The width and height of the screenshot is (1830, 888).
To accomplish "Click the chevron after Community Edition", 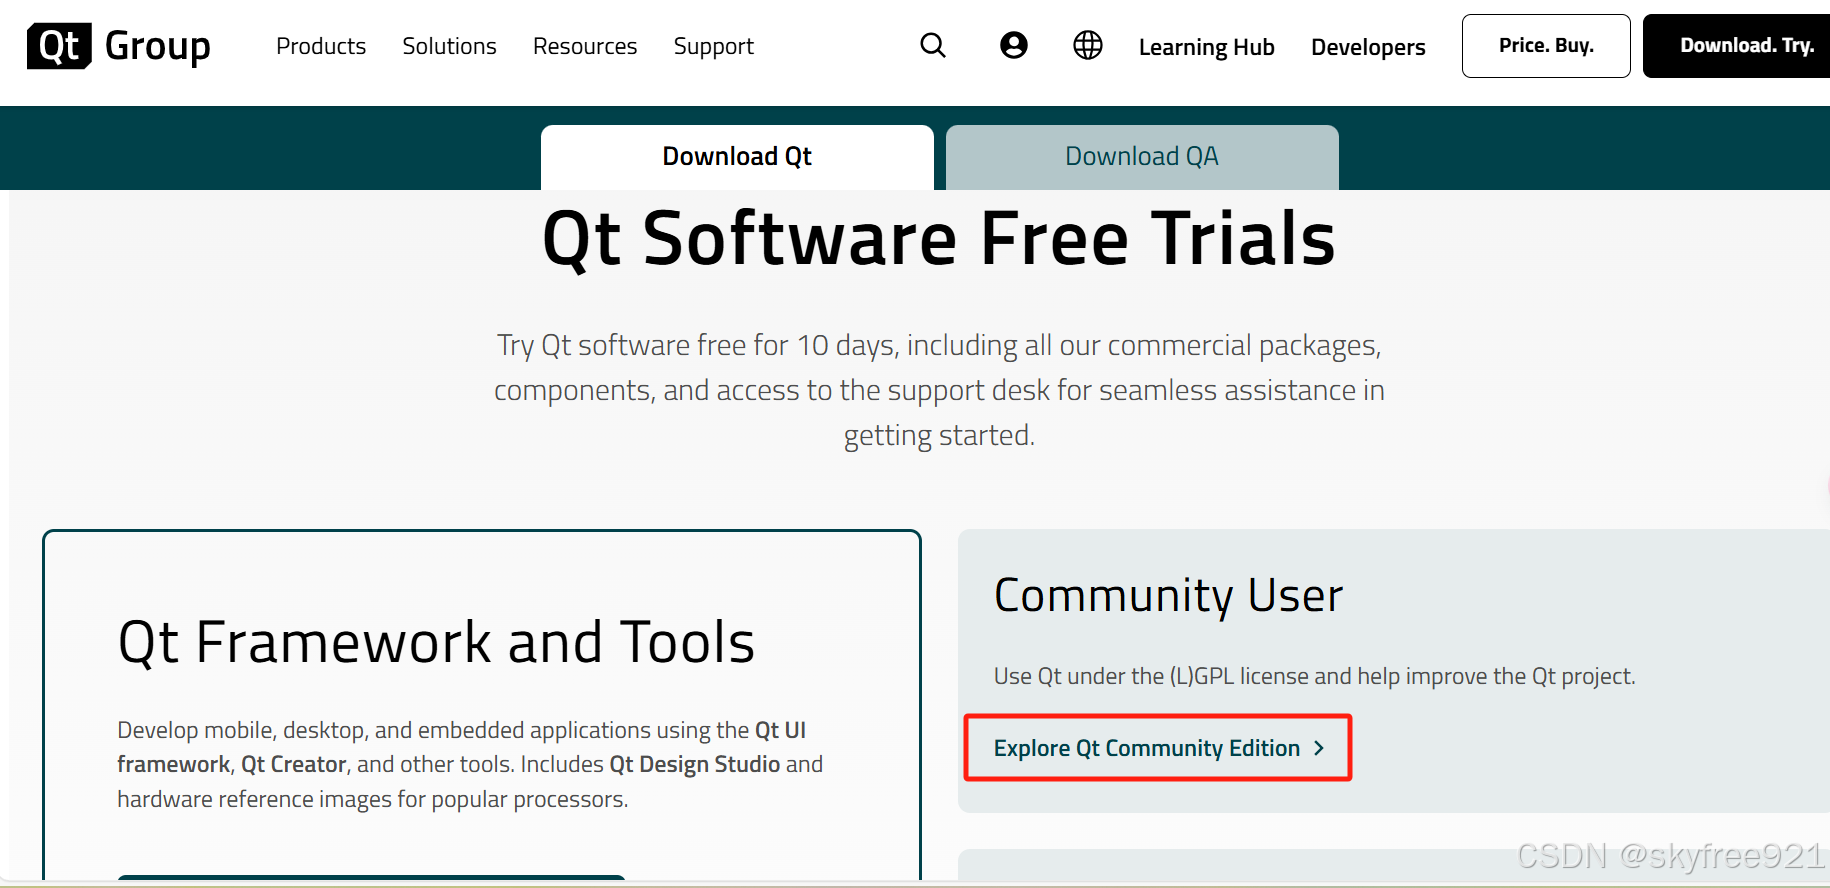I will coord(1319,748).
